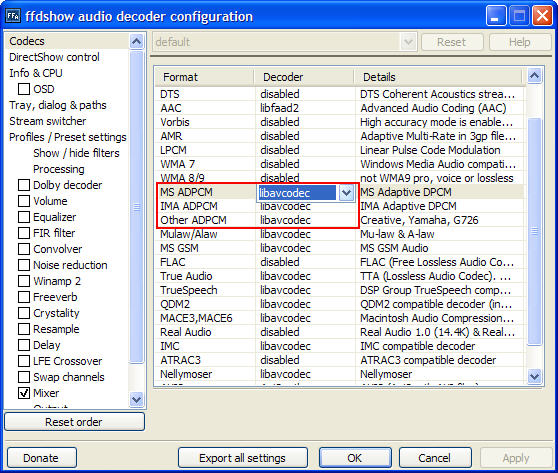The image size is (558, 473).
Task: Toggle the OSD checkbox
Action: click(24, 89)
